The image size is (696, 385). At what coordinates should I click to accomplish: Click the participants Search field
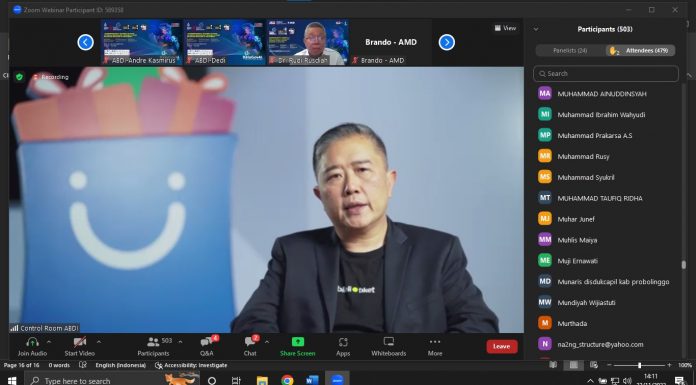click(606, 74)
